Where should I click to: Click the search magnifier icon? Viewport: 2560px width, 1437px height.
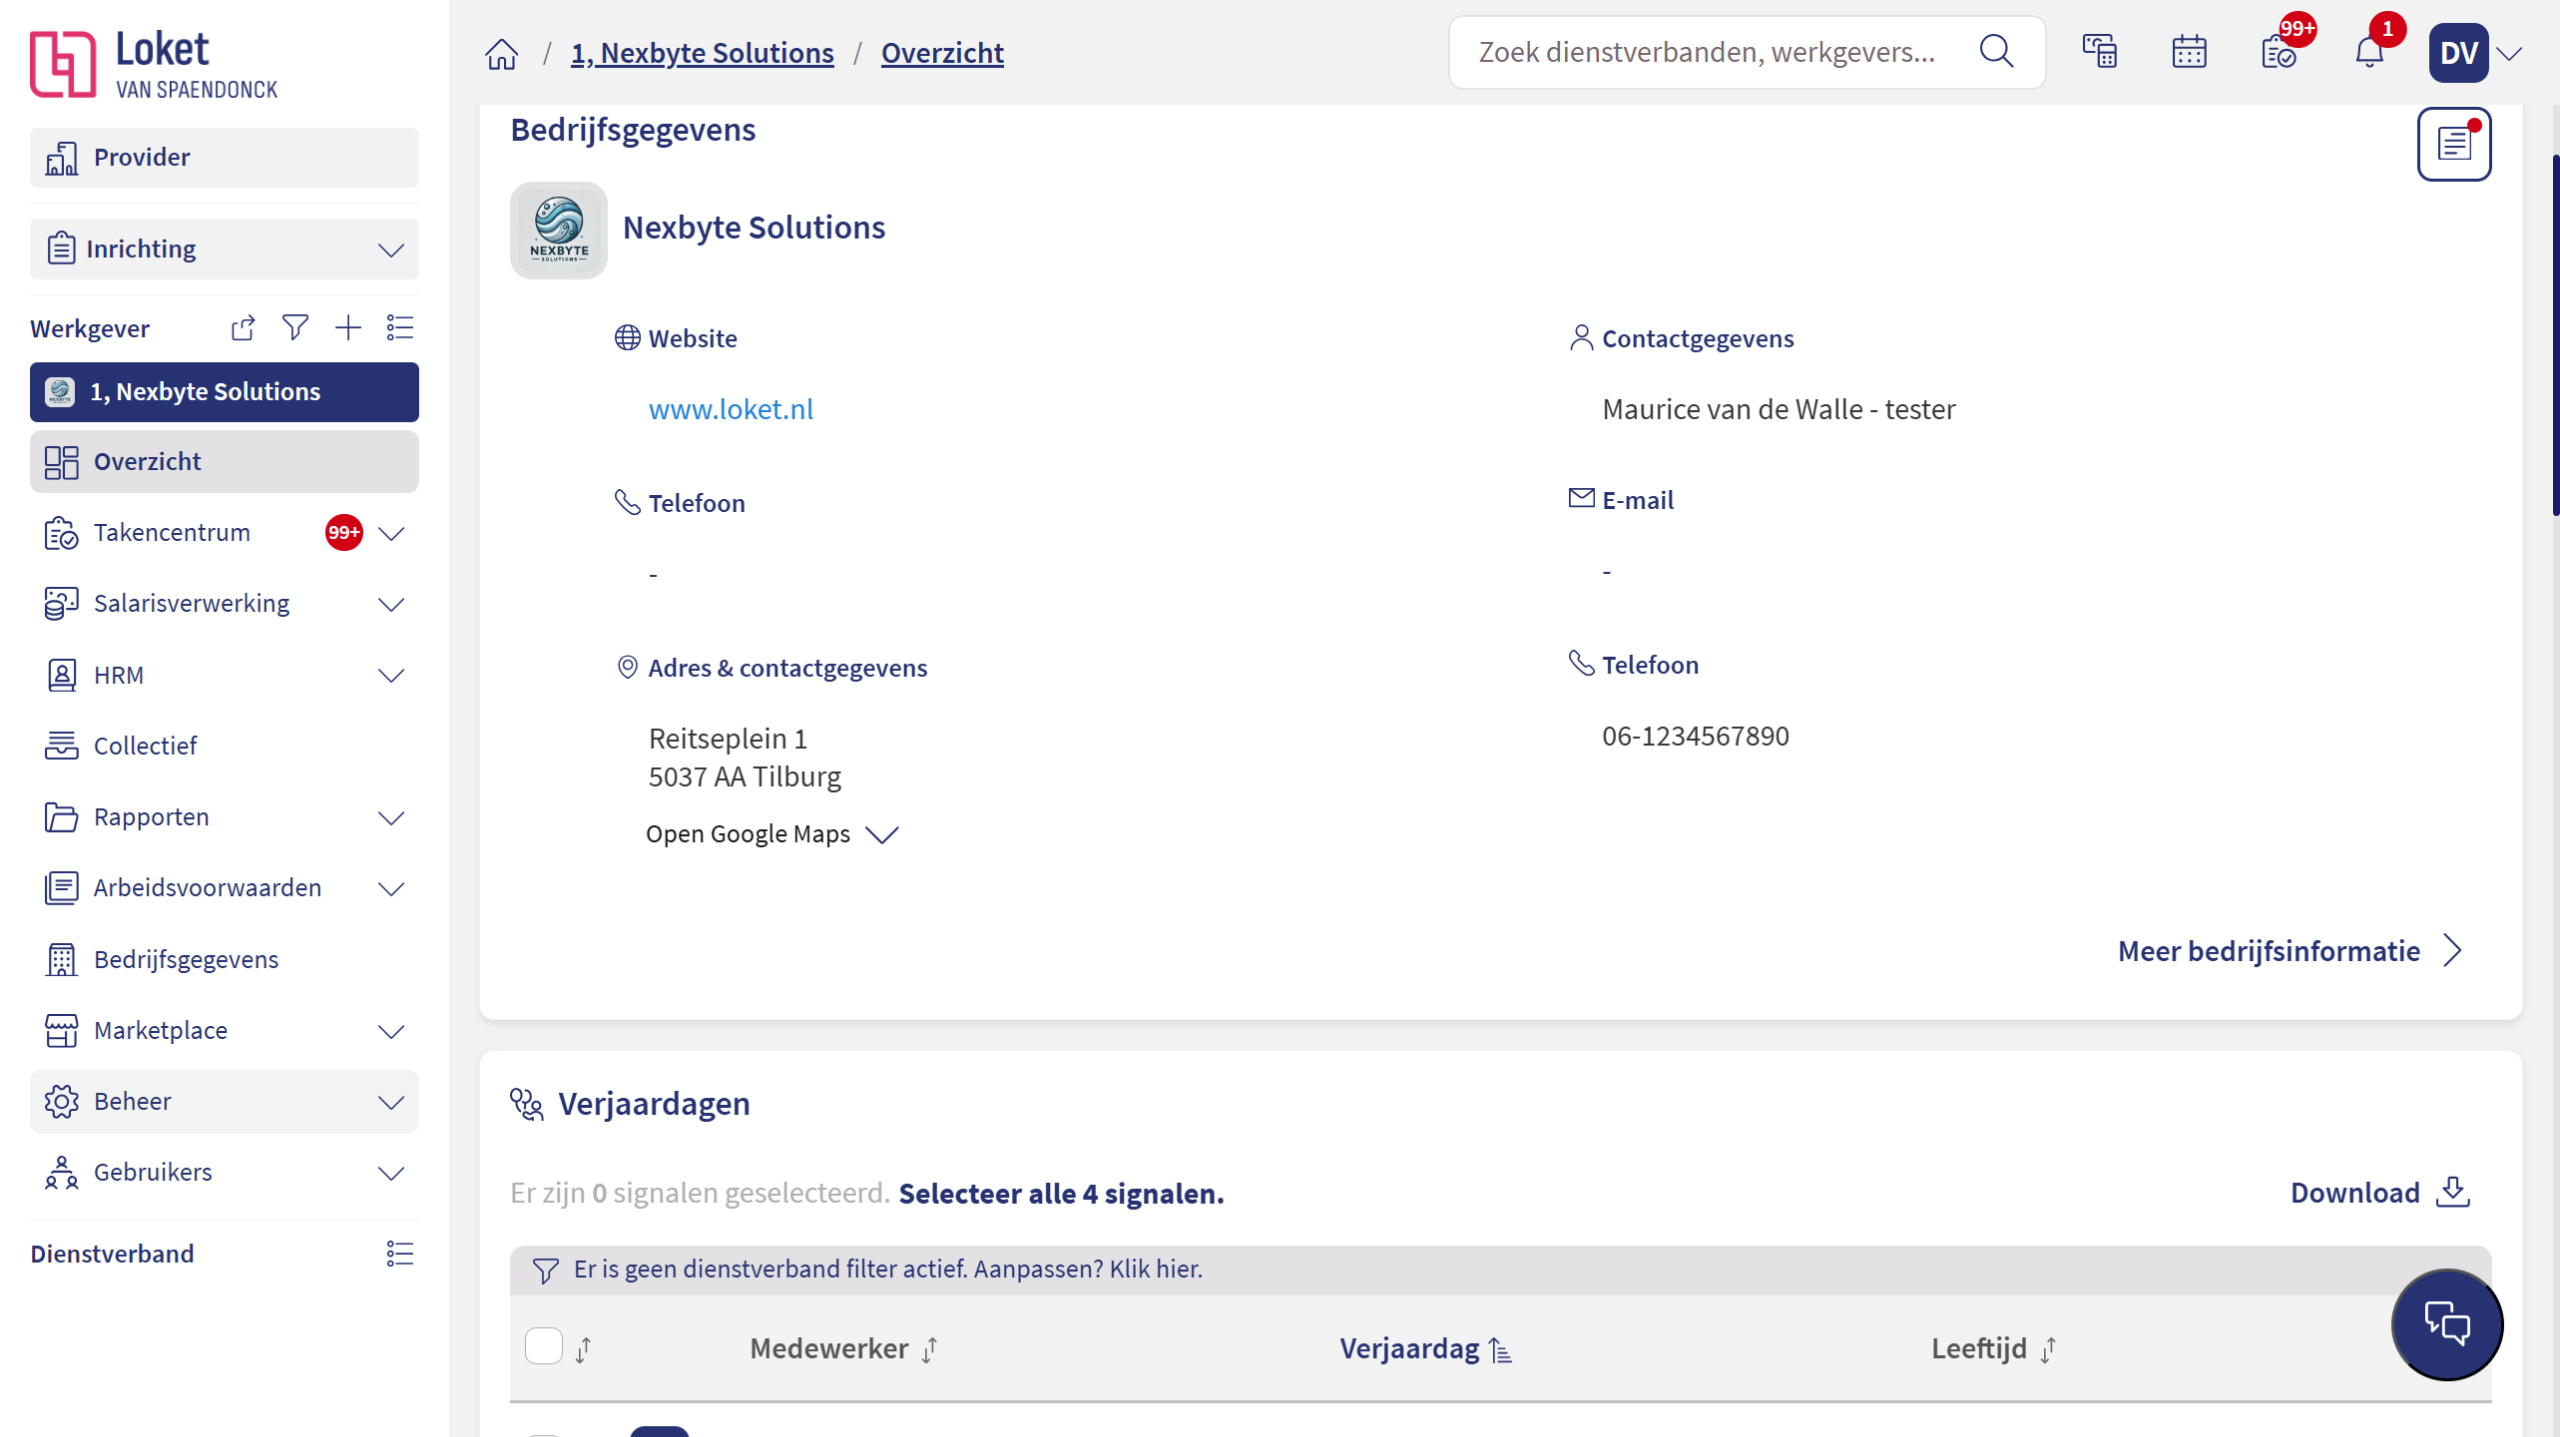[1996, 52]
